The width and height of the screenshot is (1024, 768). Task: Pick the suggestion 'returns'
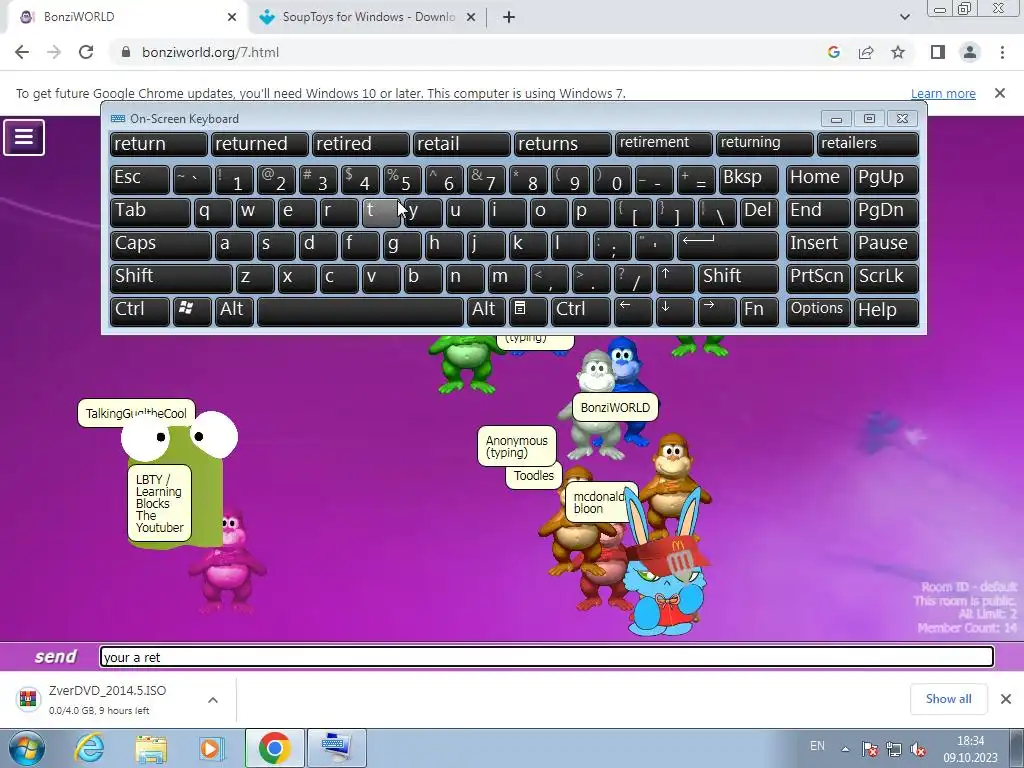563,144
